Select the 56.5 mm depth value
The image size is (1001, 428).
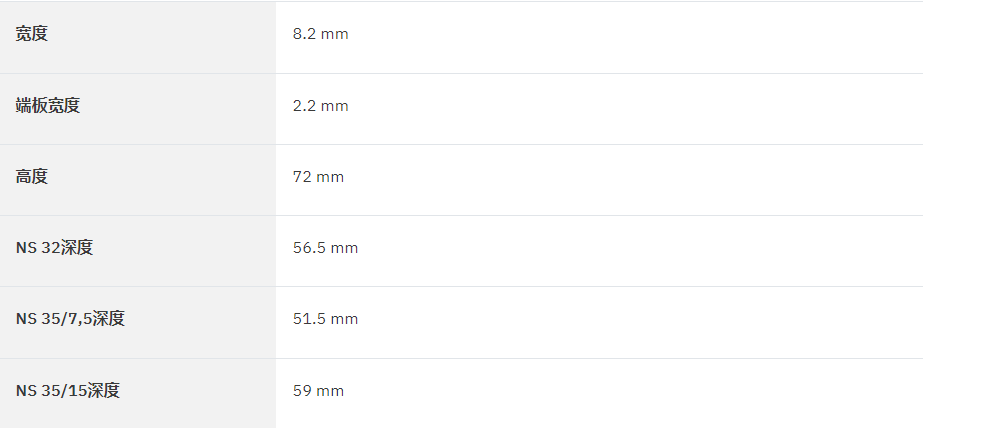(x=326, y=248)
